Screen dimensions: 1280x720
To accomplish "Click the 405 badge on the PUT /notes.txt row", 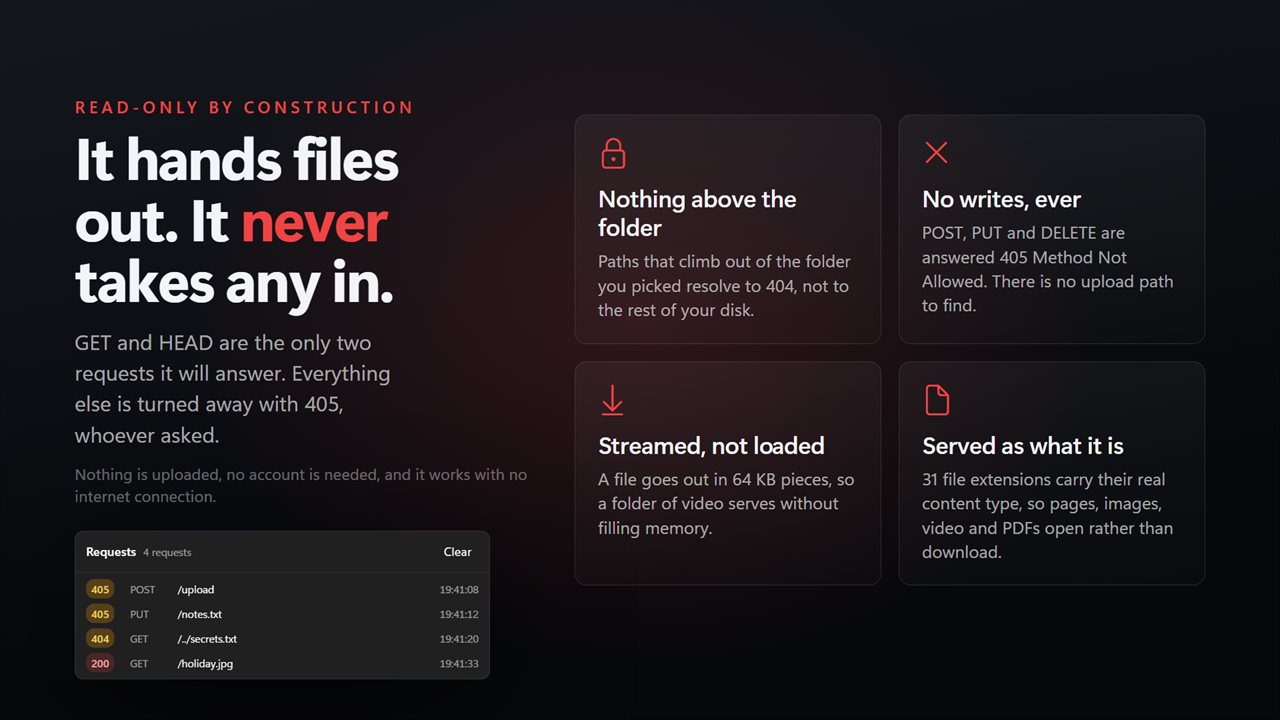I will (x=100, y=614).
